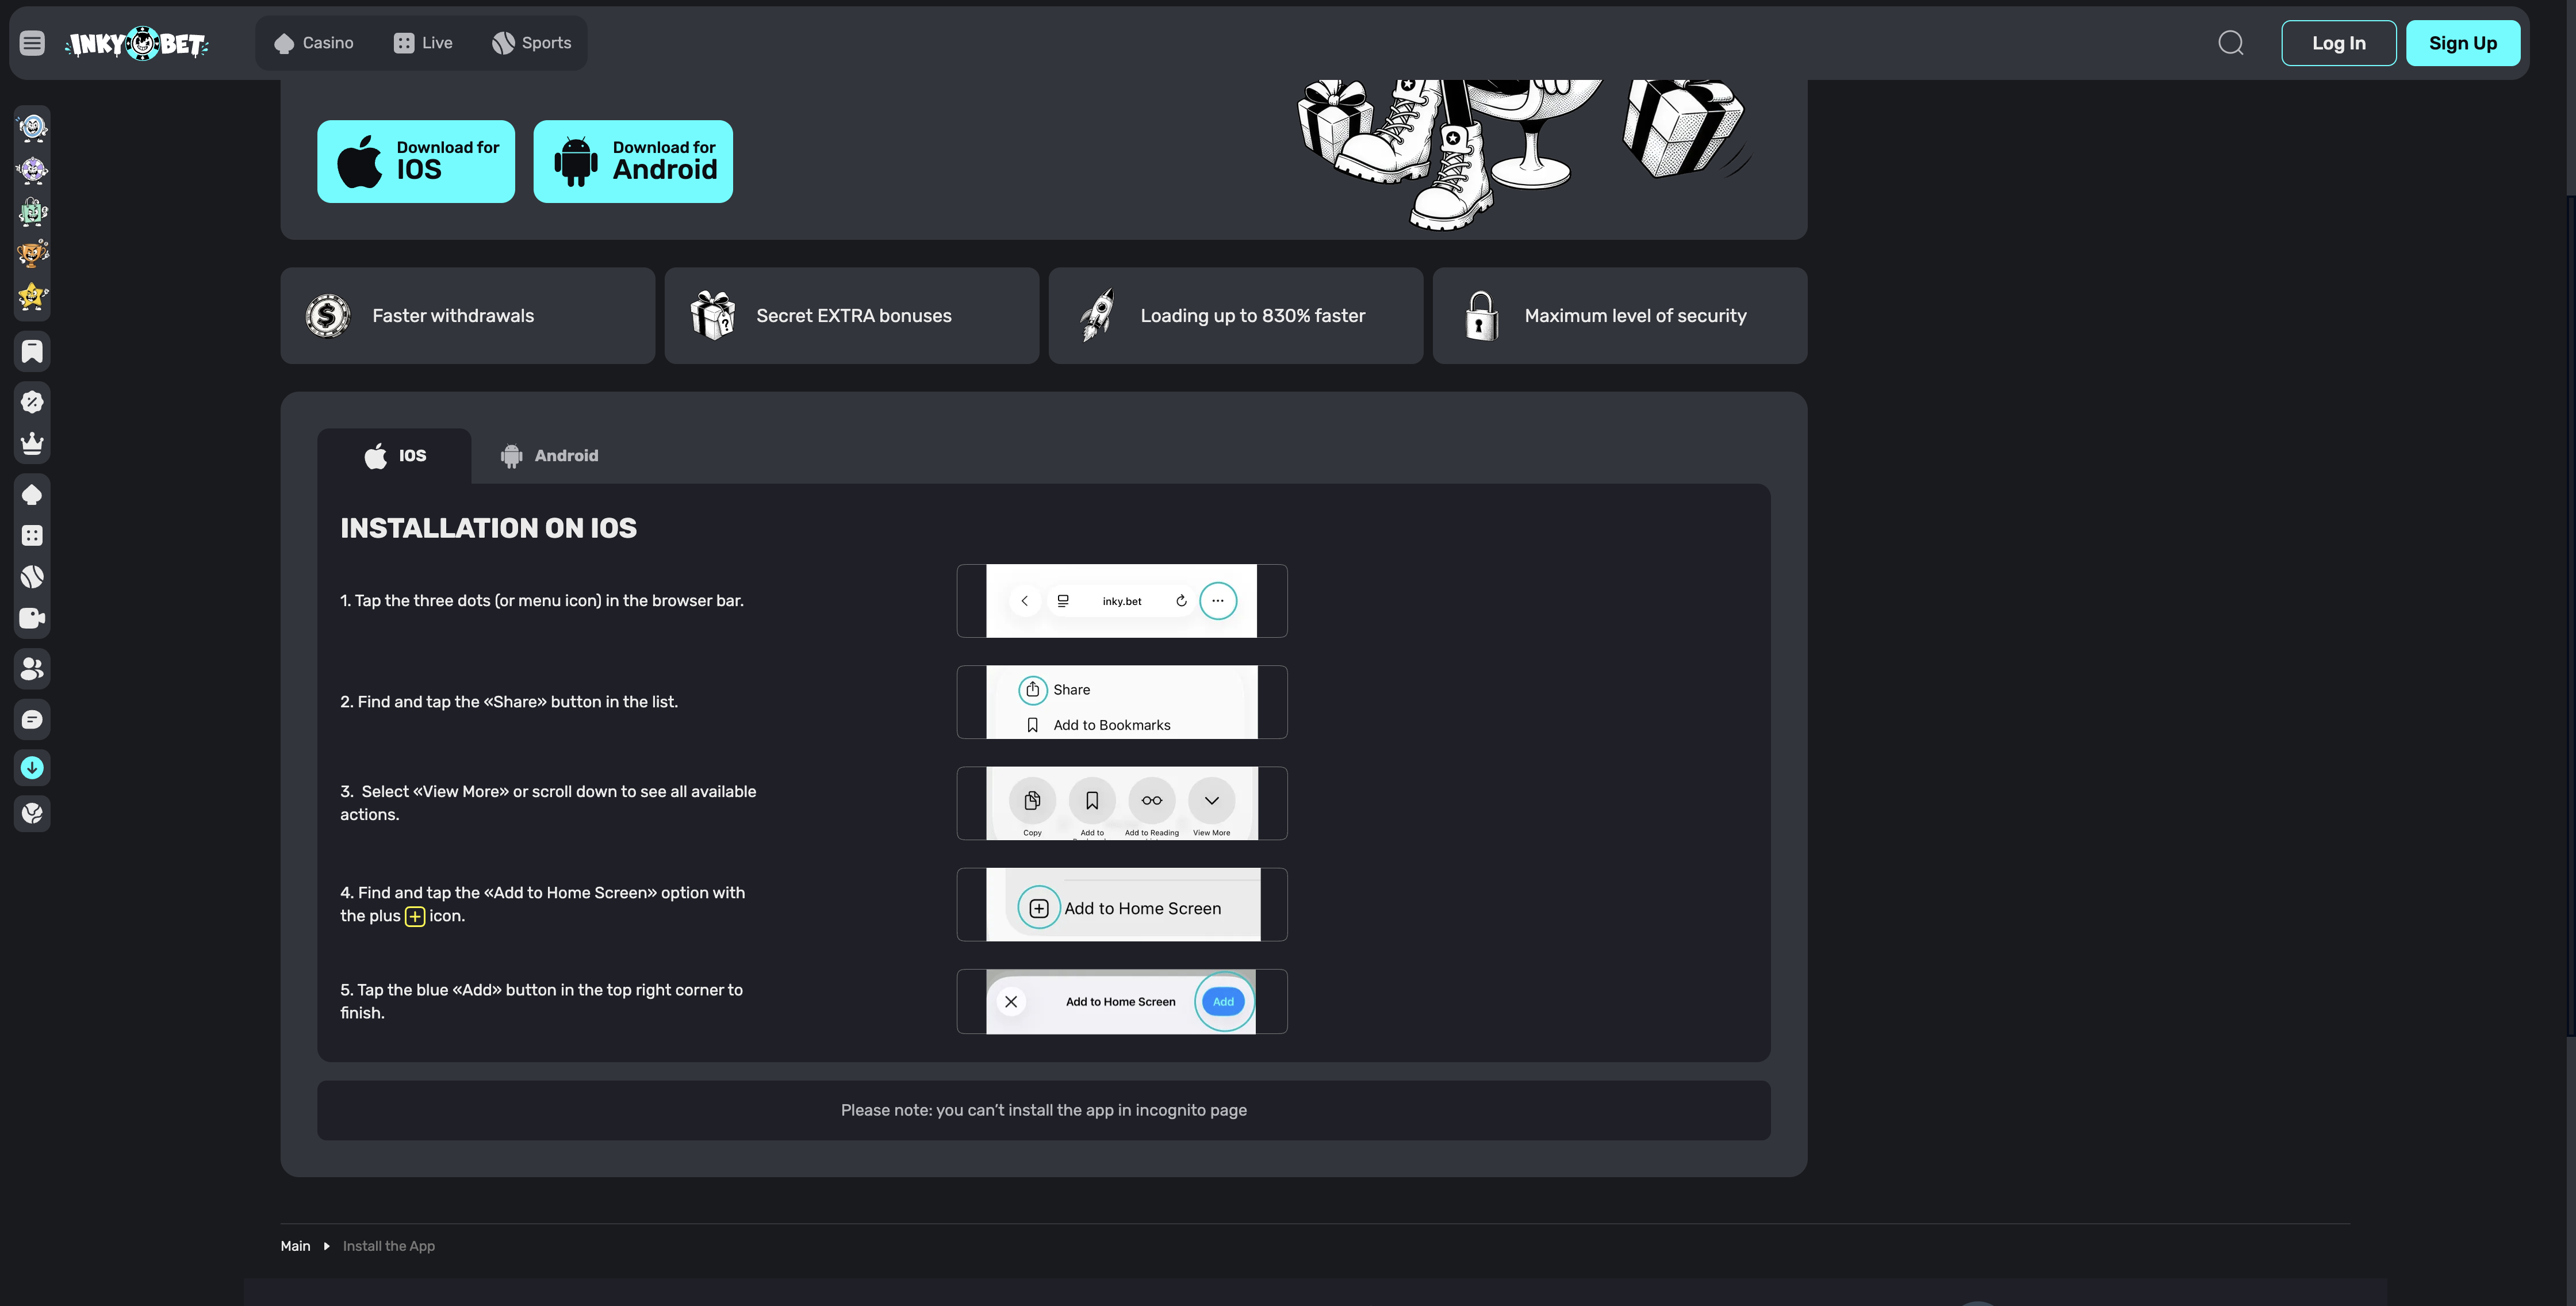Click the ball sports icon in sidebar

pos(32,577)
